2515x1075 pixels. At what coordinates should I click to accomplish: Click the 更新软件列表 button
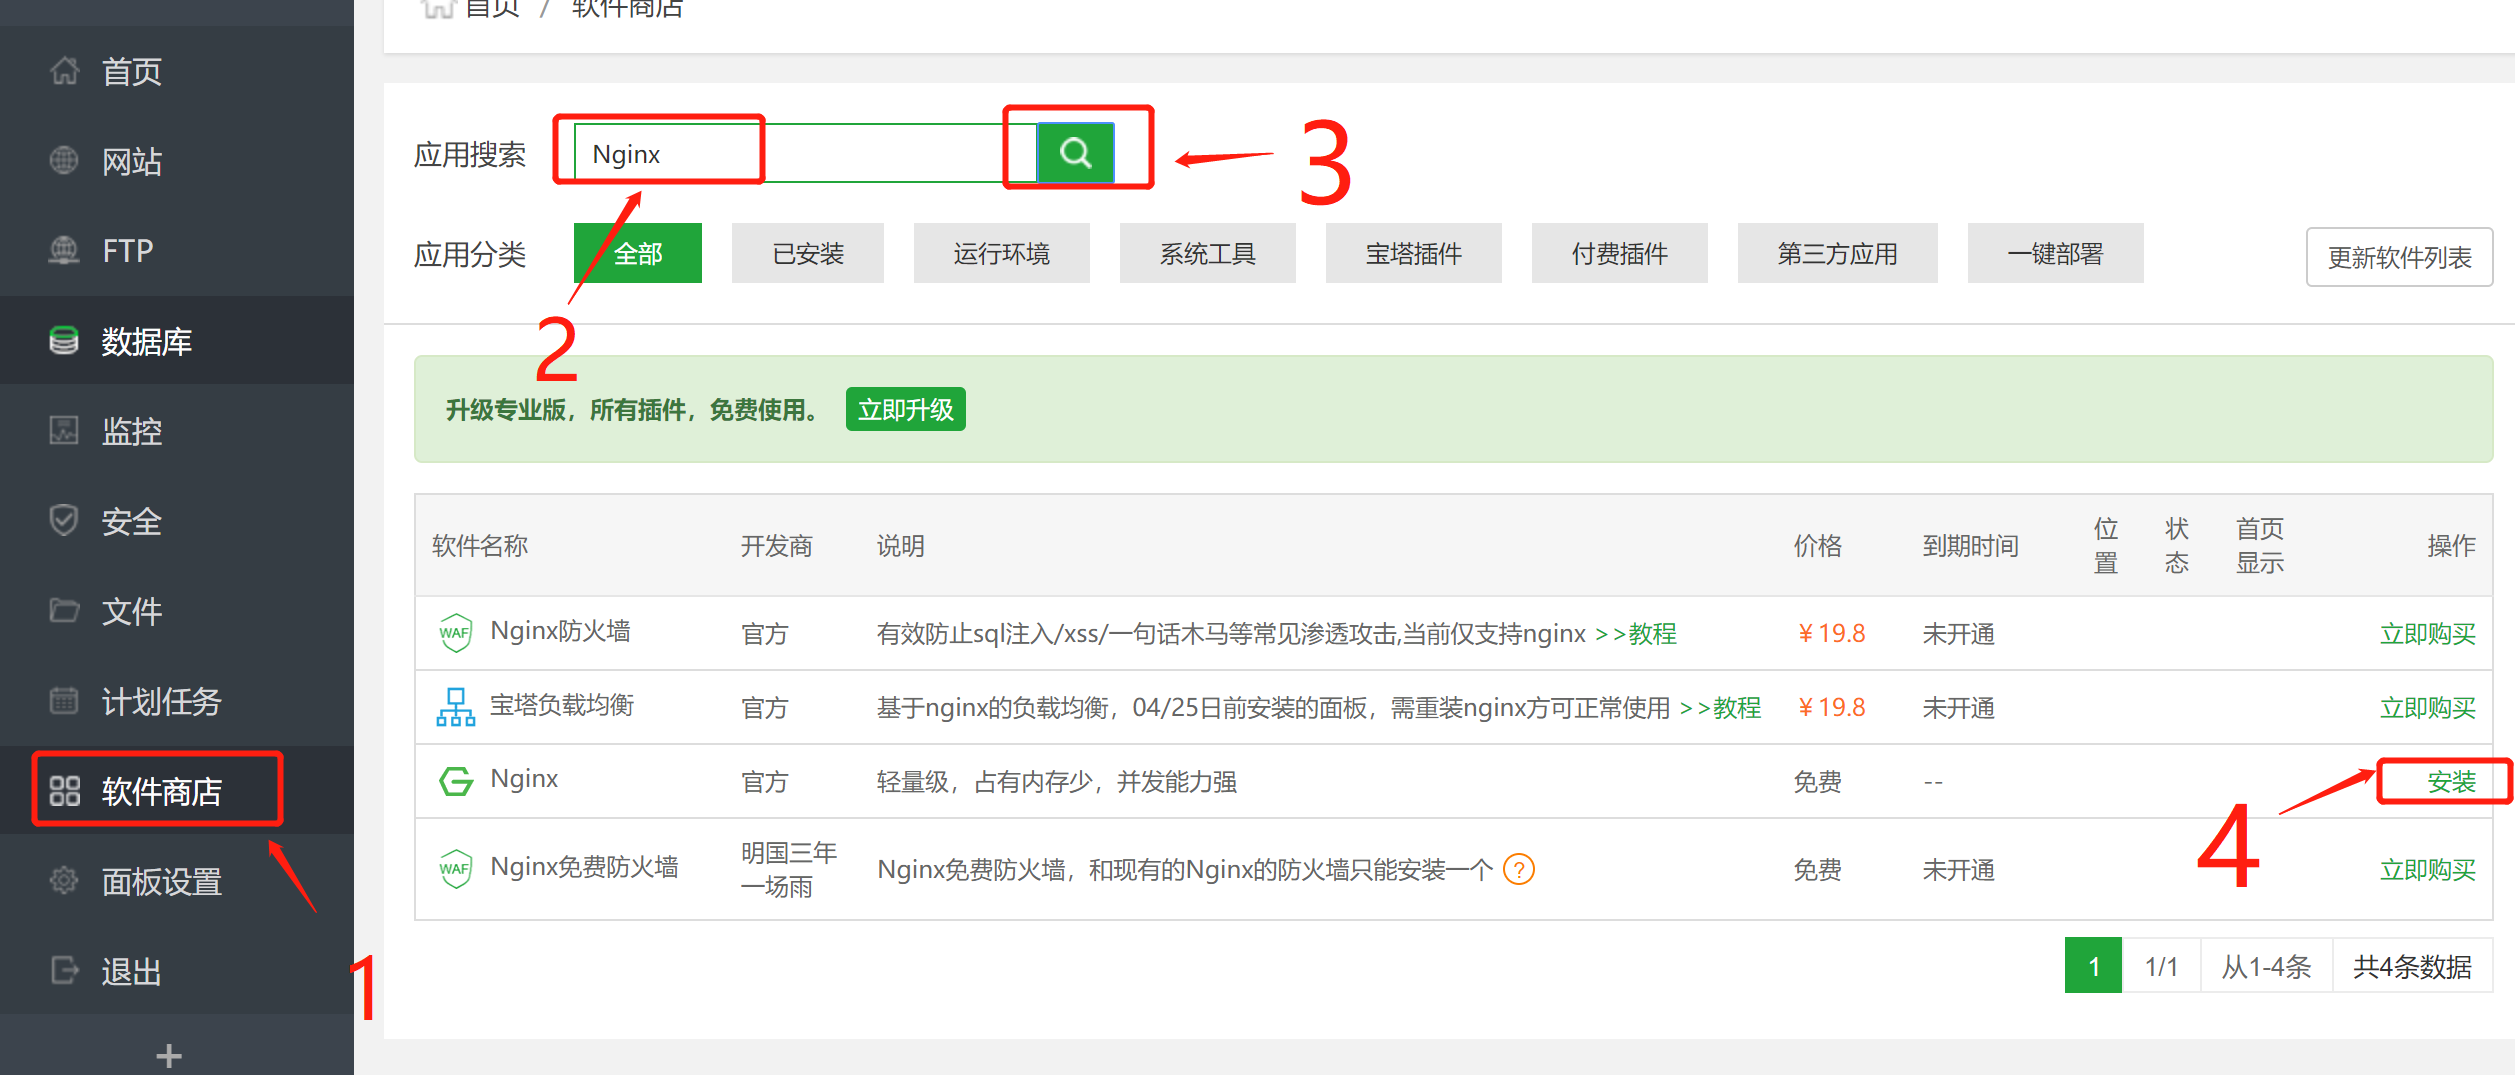pos(2398,258)
